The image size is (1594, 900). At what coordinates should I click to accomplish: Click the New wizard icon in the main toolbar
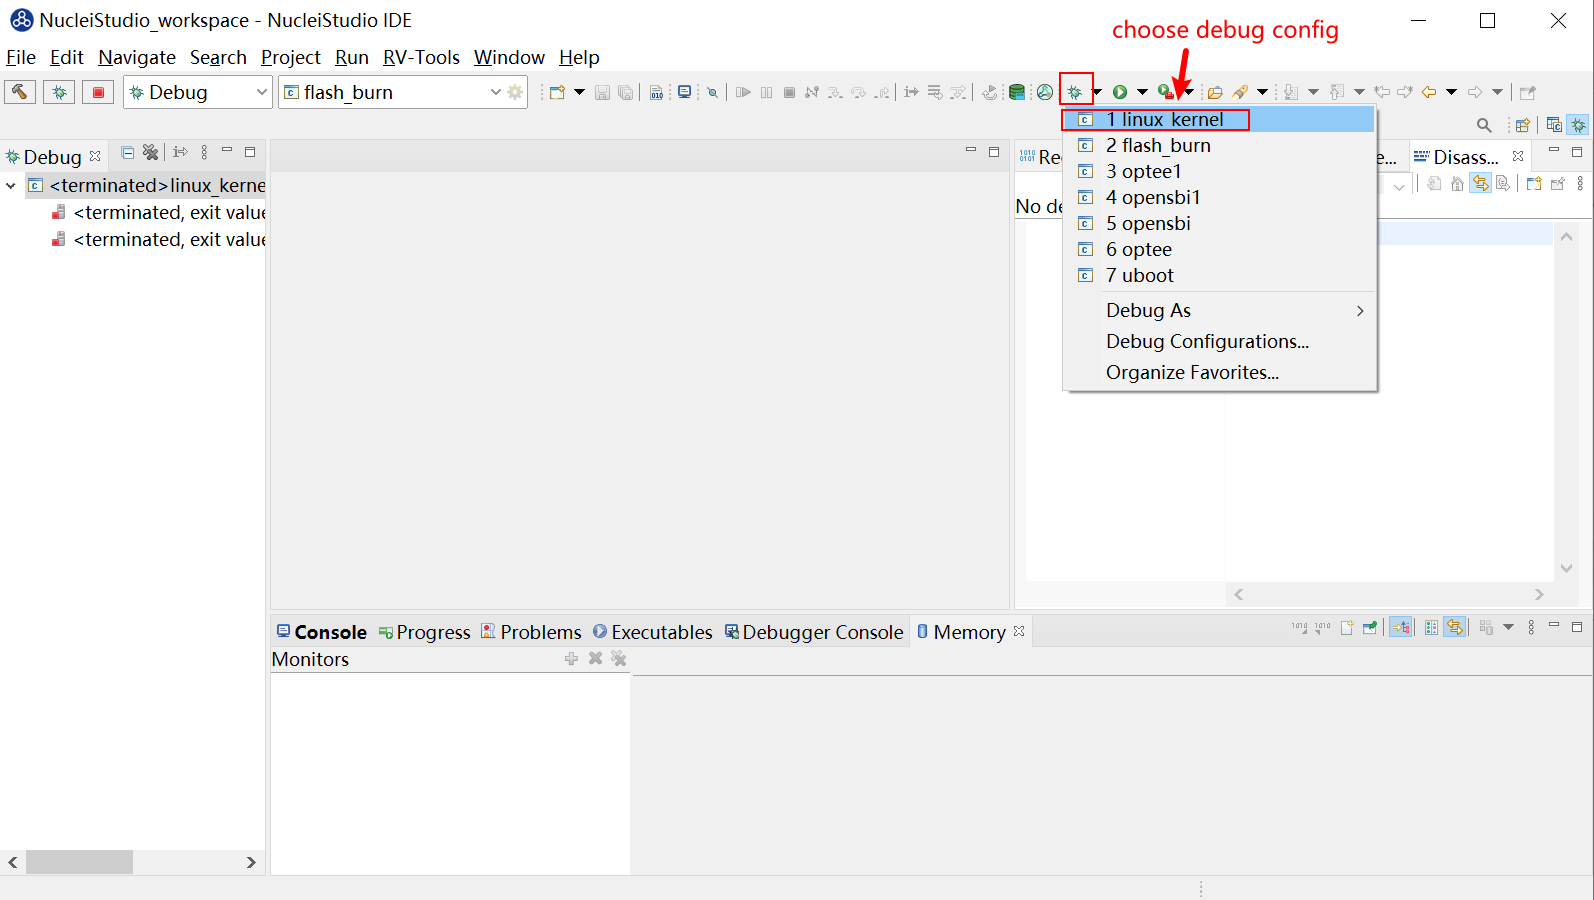point(557,92)
